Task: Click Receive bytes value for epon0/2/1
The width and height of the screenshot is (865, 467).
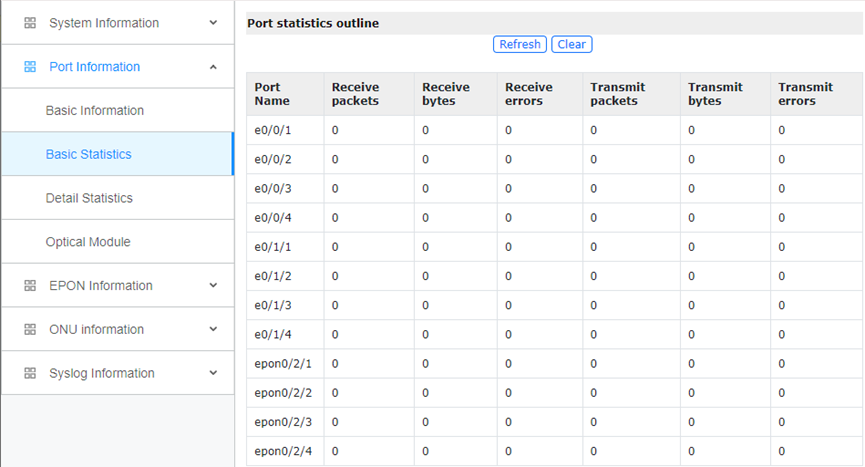Action: tap(425, 364)
